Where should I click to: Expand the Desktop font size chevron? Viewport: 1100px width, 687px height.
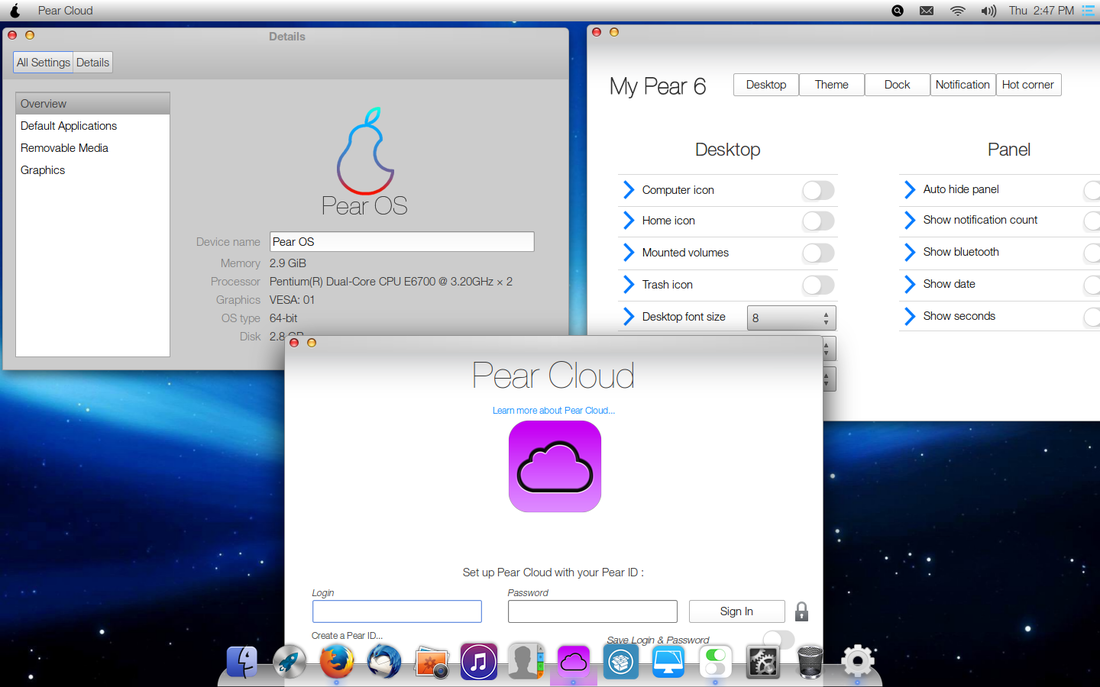tap(629, 316)
